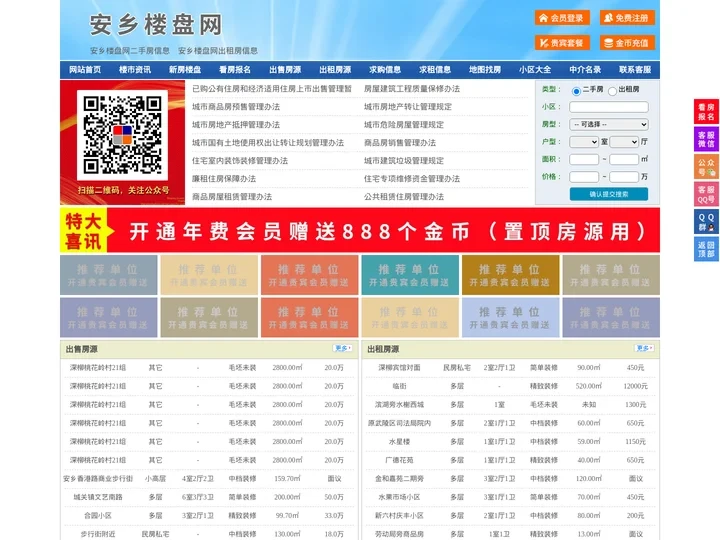
Task: Open the 城关镇文艺南路 sale listing
Action: (x=98, y=497)
